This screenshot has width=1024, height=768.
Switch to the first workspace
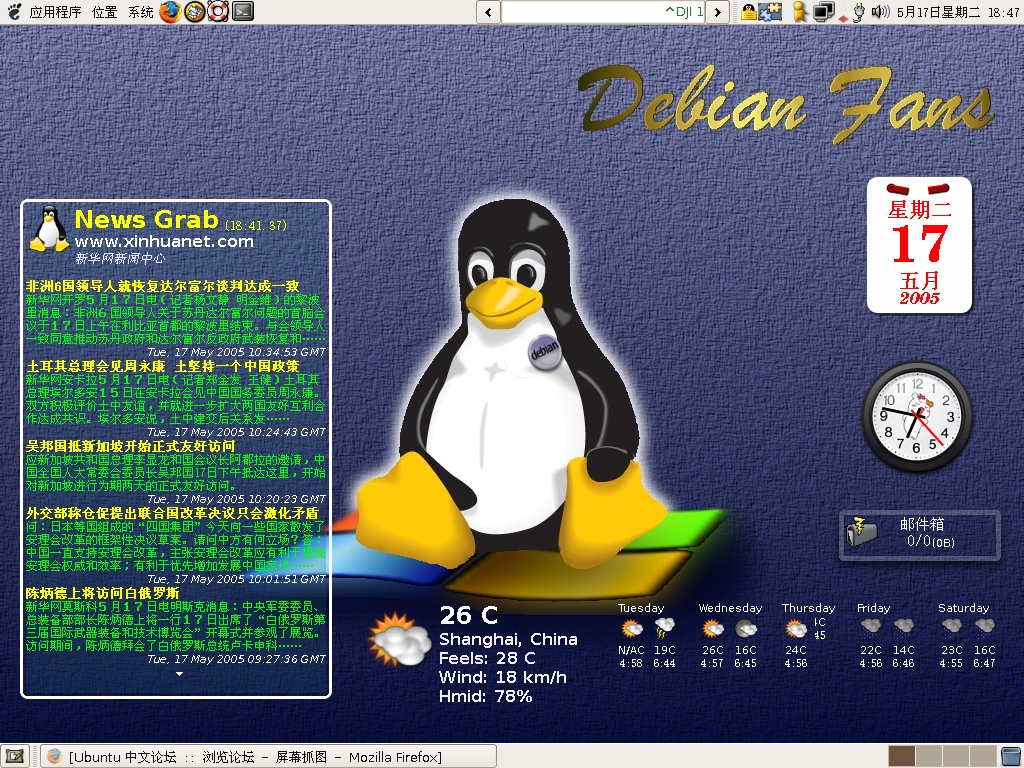click(x=902, y=757)
